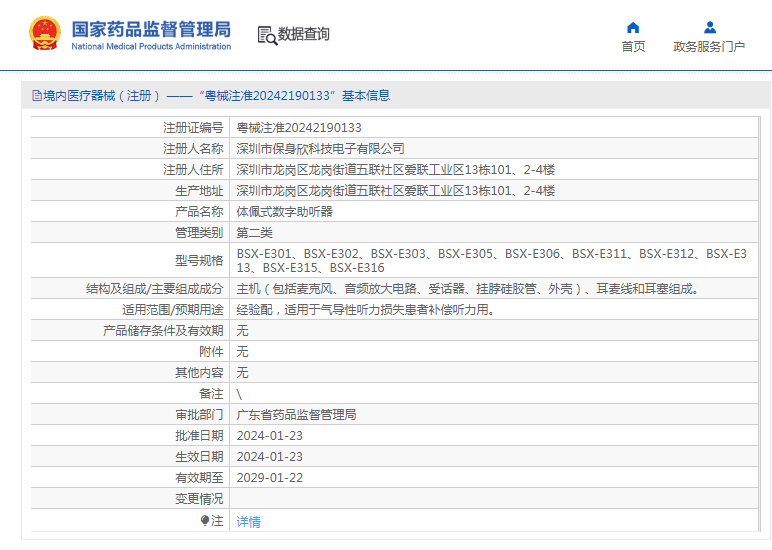Viewport: 772px width, 550px height.
Task: Open 政务服务门户 portal link
Action: click(709, 47)
